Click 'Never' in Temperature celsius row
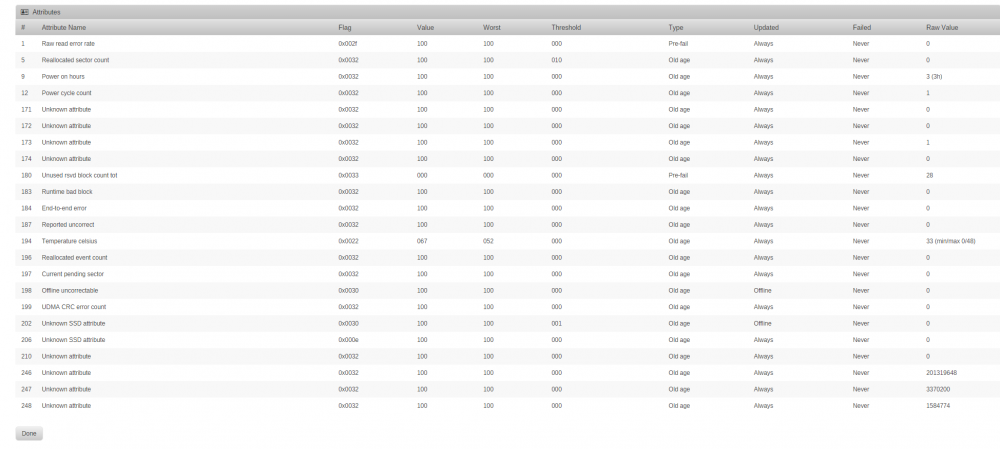The height and width of the screenshot is (449, 1000). pos(860,241)
